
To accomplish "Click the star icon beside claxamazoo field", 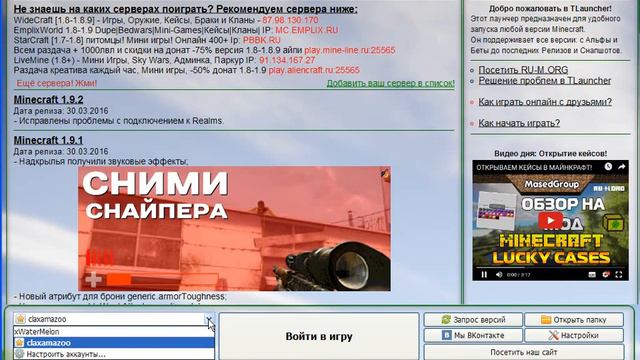I will coord(20,319).
